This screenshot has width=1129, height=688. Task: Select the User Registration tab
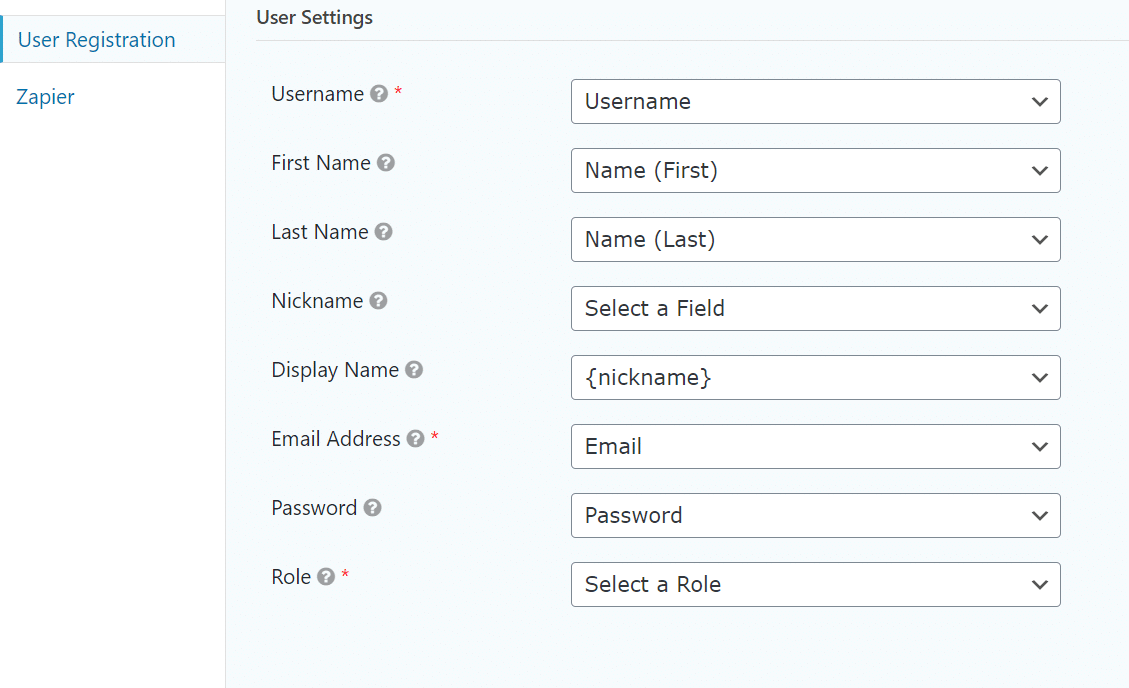point(96,39)
